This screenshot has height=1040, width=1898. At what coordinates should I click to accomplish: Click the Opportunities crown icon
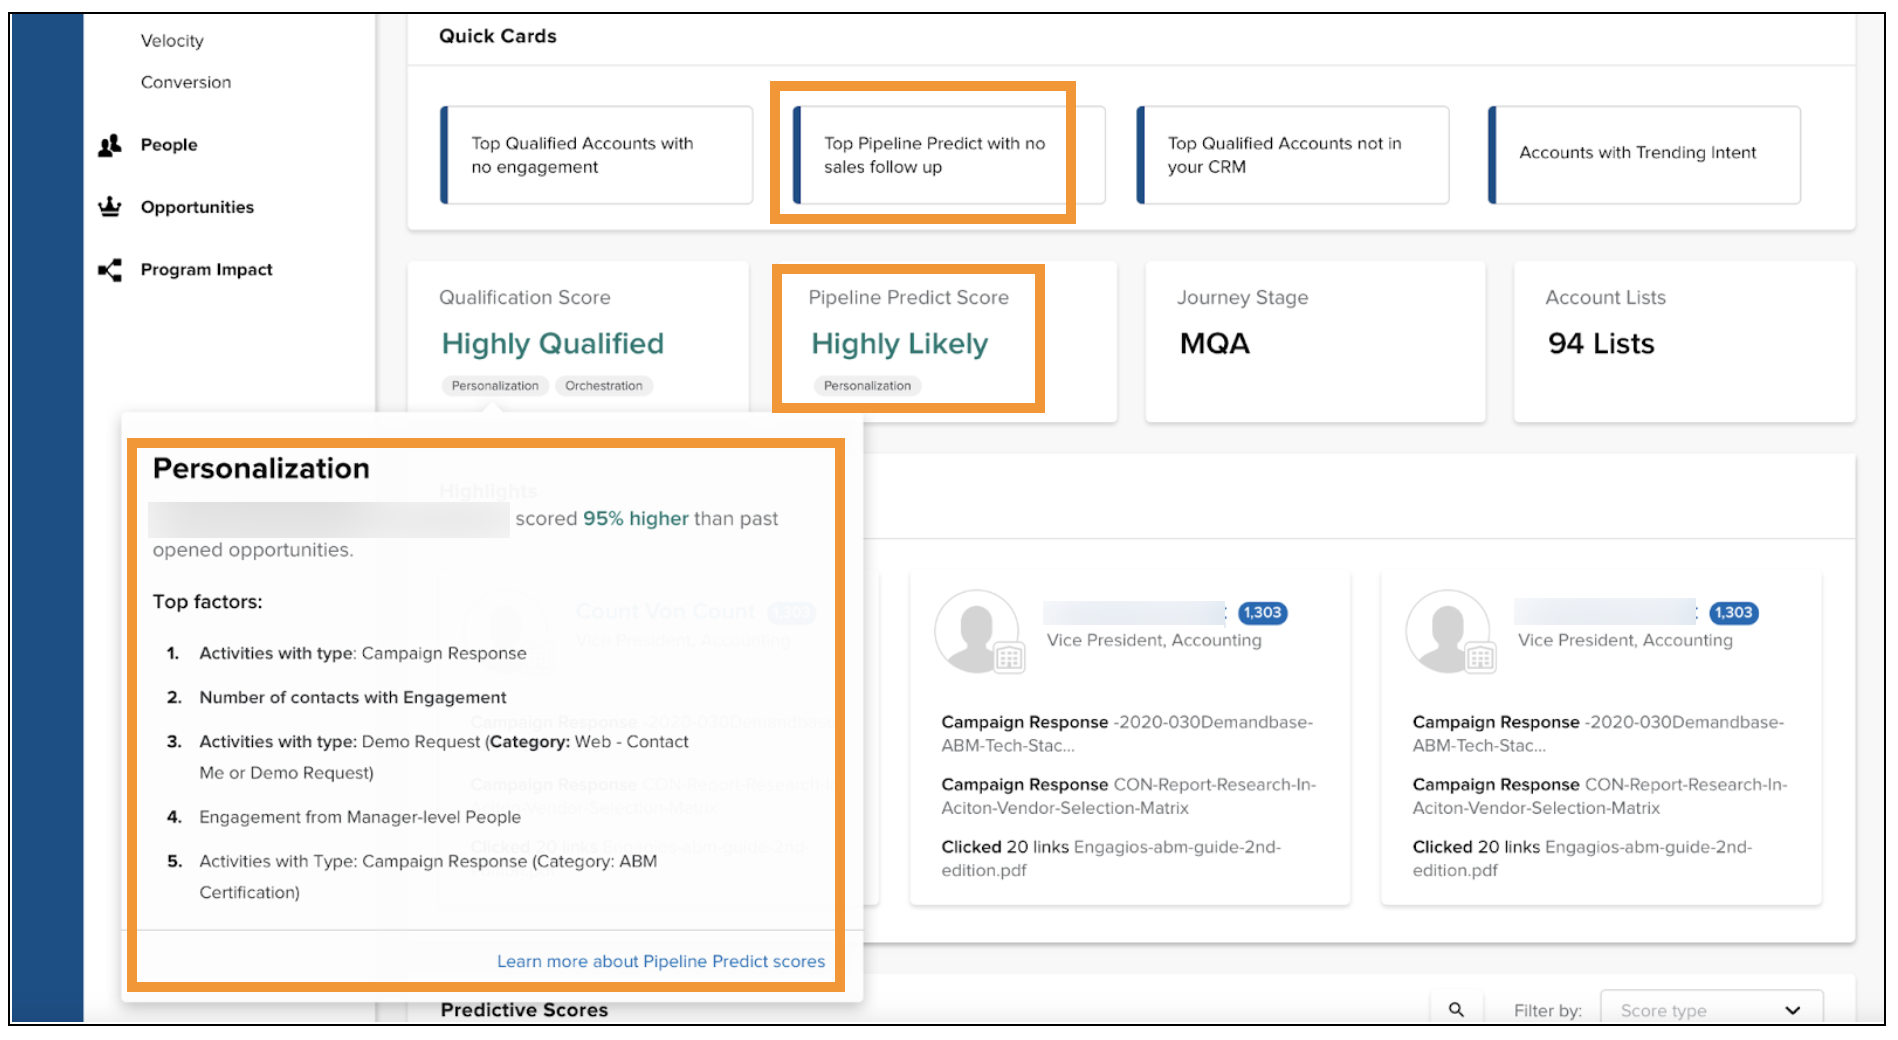coord(110,207)
